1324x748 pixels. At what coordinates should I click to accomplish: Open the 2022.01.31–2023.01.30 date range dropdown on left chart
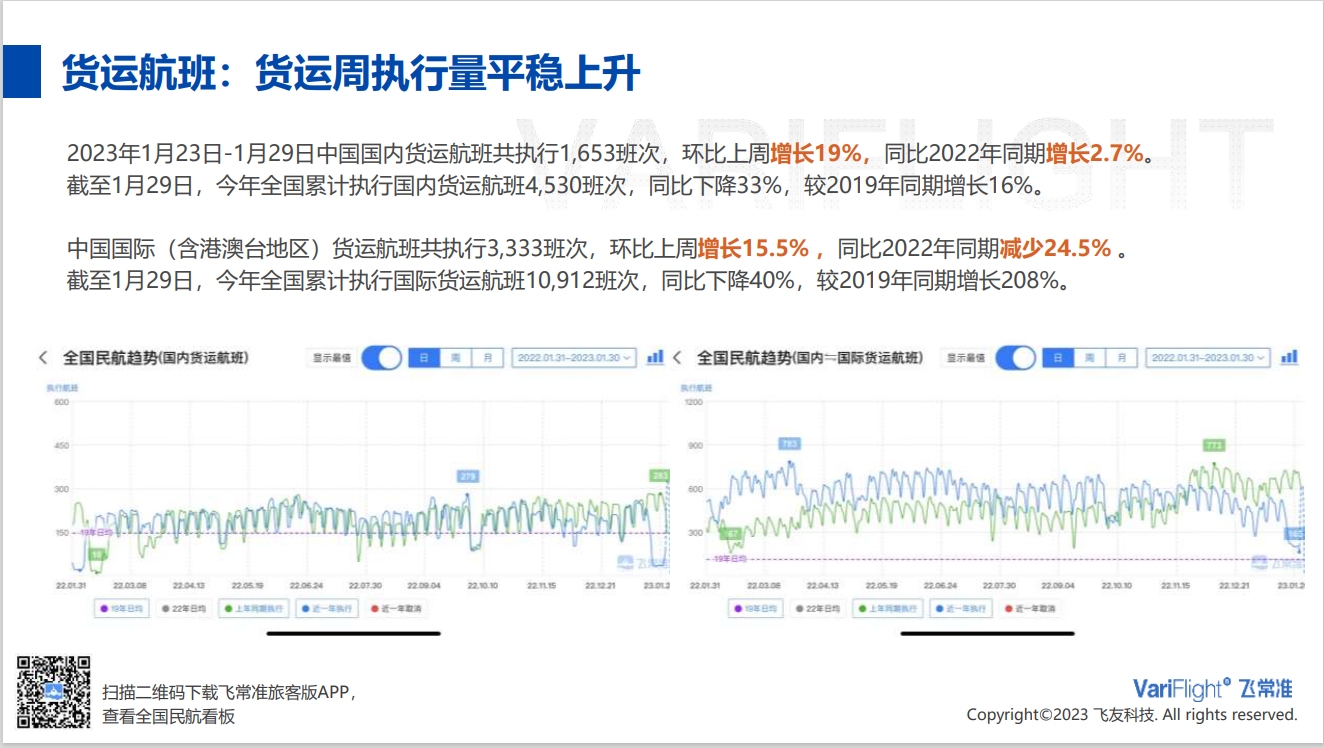[573, 358]
